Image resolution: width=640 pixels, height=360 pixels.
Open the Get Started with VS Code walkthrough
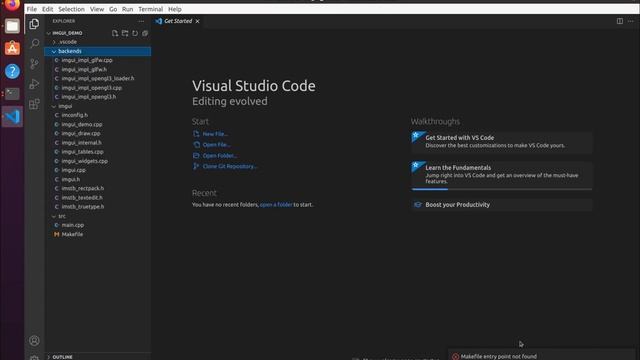(x=502, y=142)
